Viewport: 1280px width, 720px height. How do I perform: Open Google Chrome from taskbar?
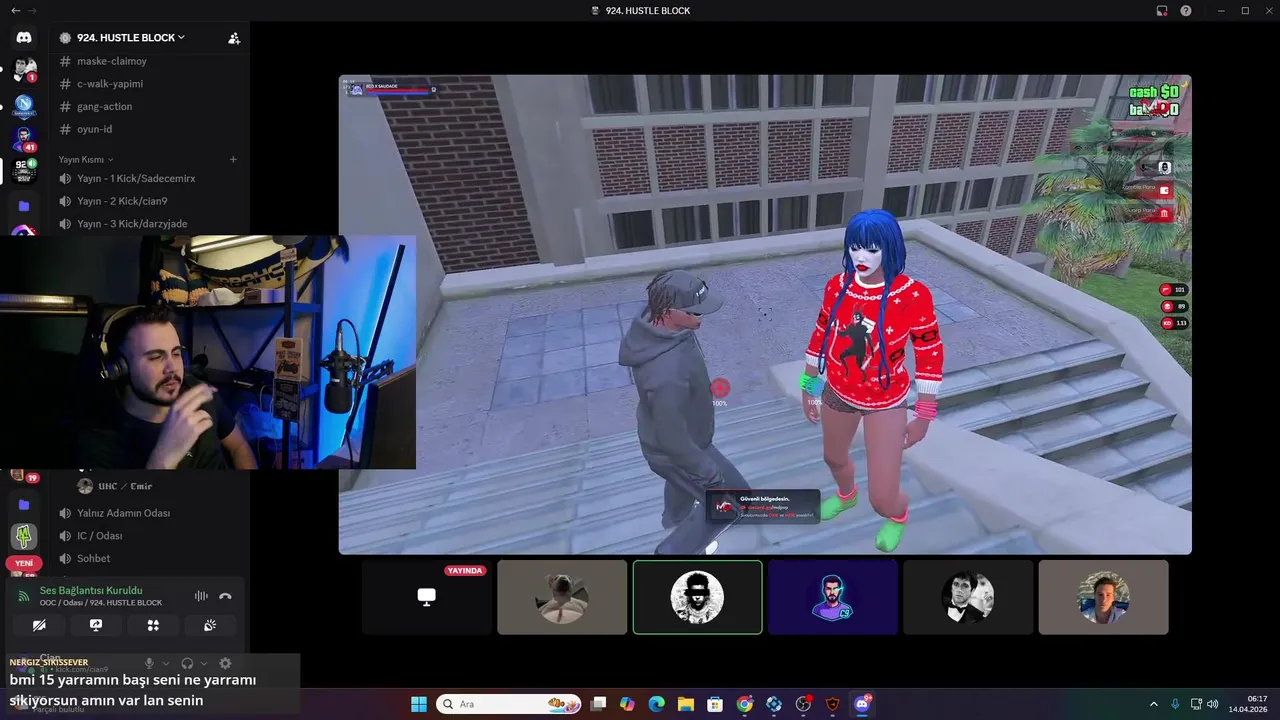[745, 704]
